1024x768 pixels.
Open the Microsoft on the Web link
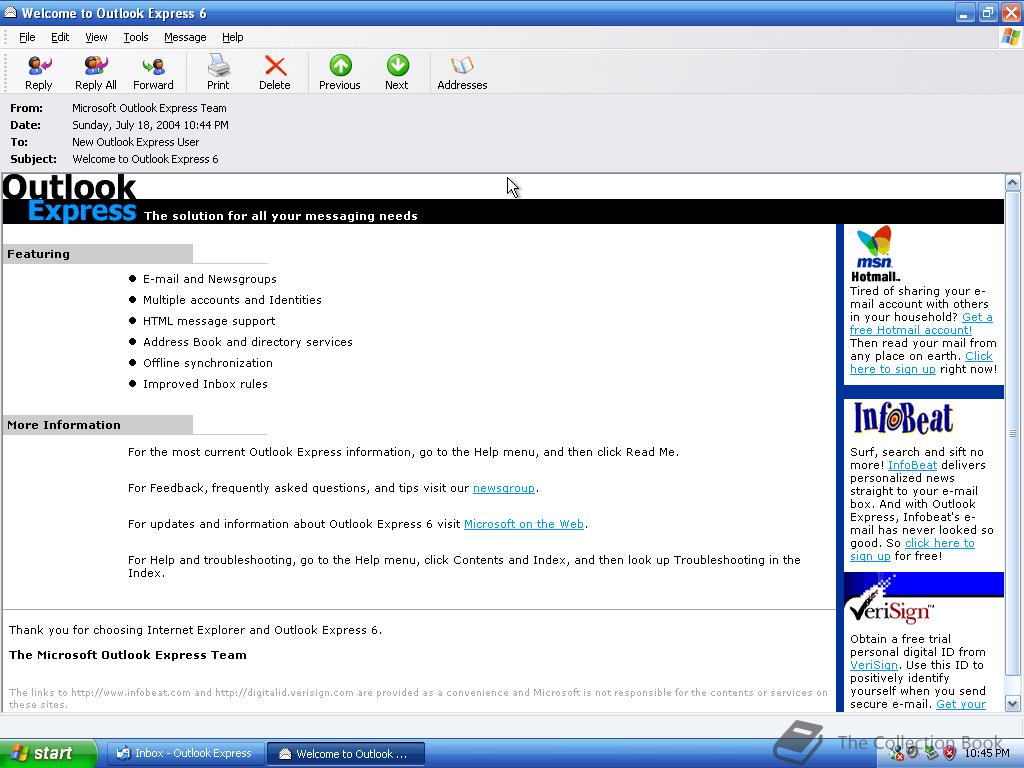pos(524,524)
